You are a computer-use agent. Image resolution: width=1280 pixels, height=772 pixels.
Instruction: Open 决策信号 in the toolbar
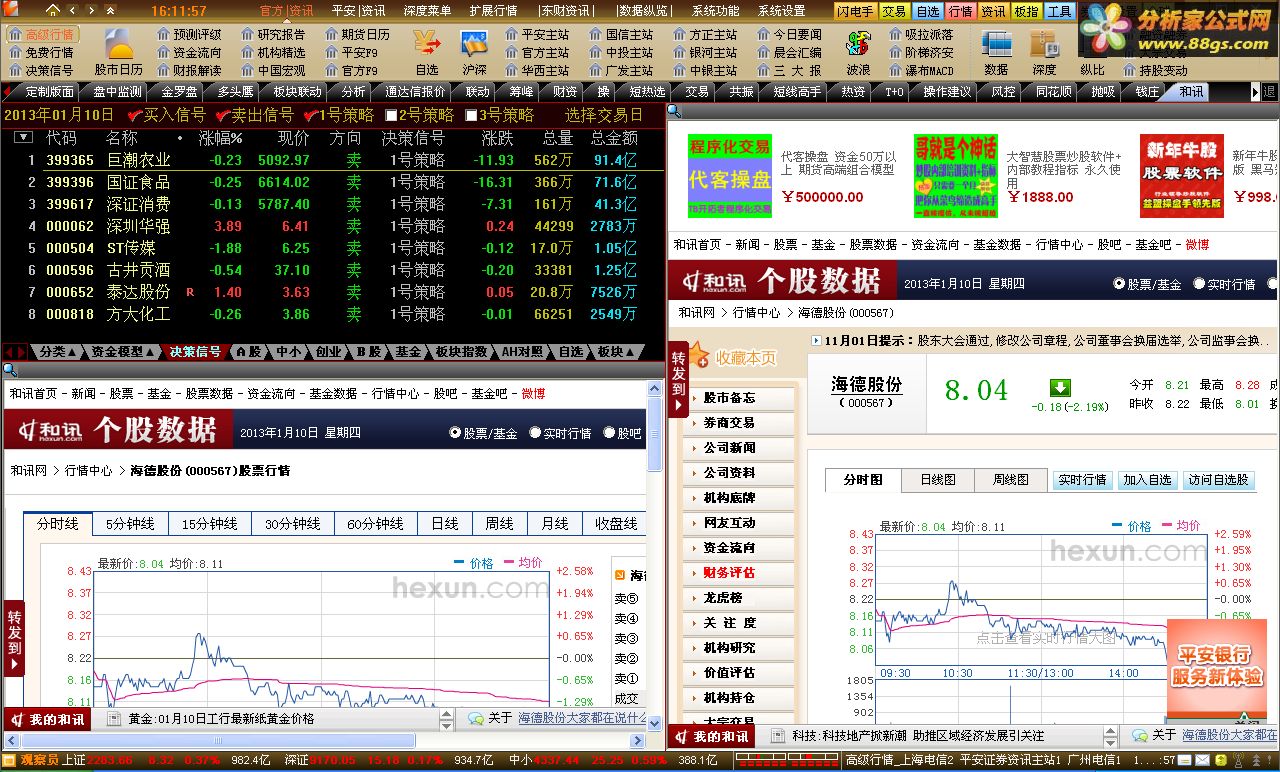(42, 70)
